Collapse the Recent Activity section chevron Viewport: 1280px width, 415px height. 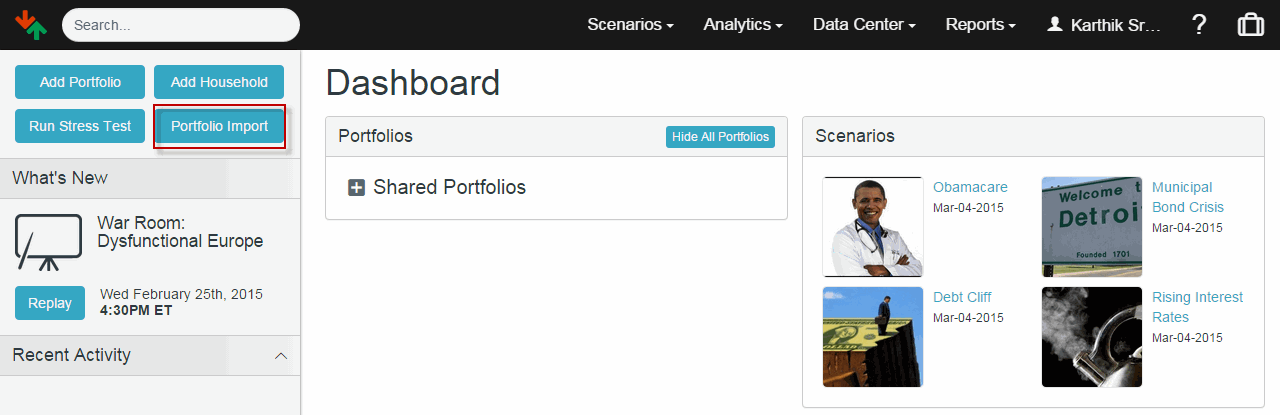pos(281,356)
